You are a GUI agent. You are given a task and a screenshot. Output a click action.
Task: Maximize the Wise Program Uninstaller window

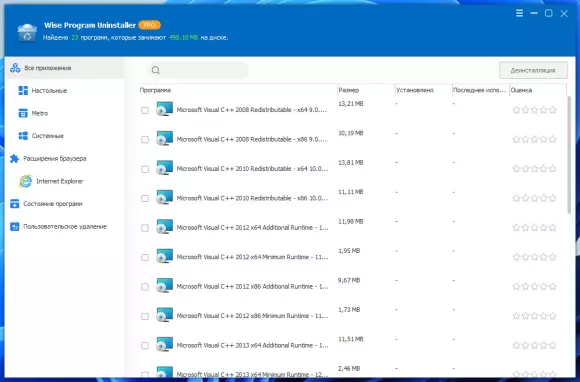(x=549, y=13)
